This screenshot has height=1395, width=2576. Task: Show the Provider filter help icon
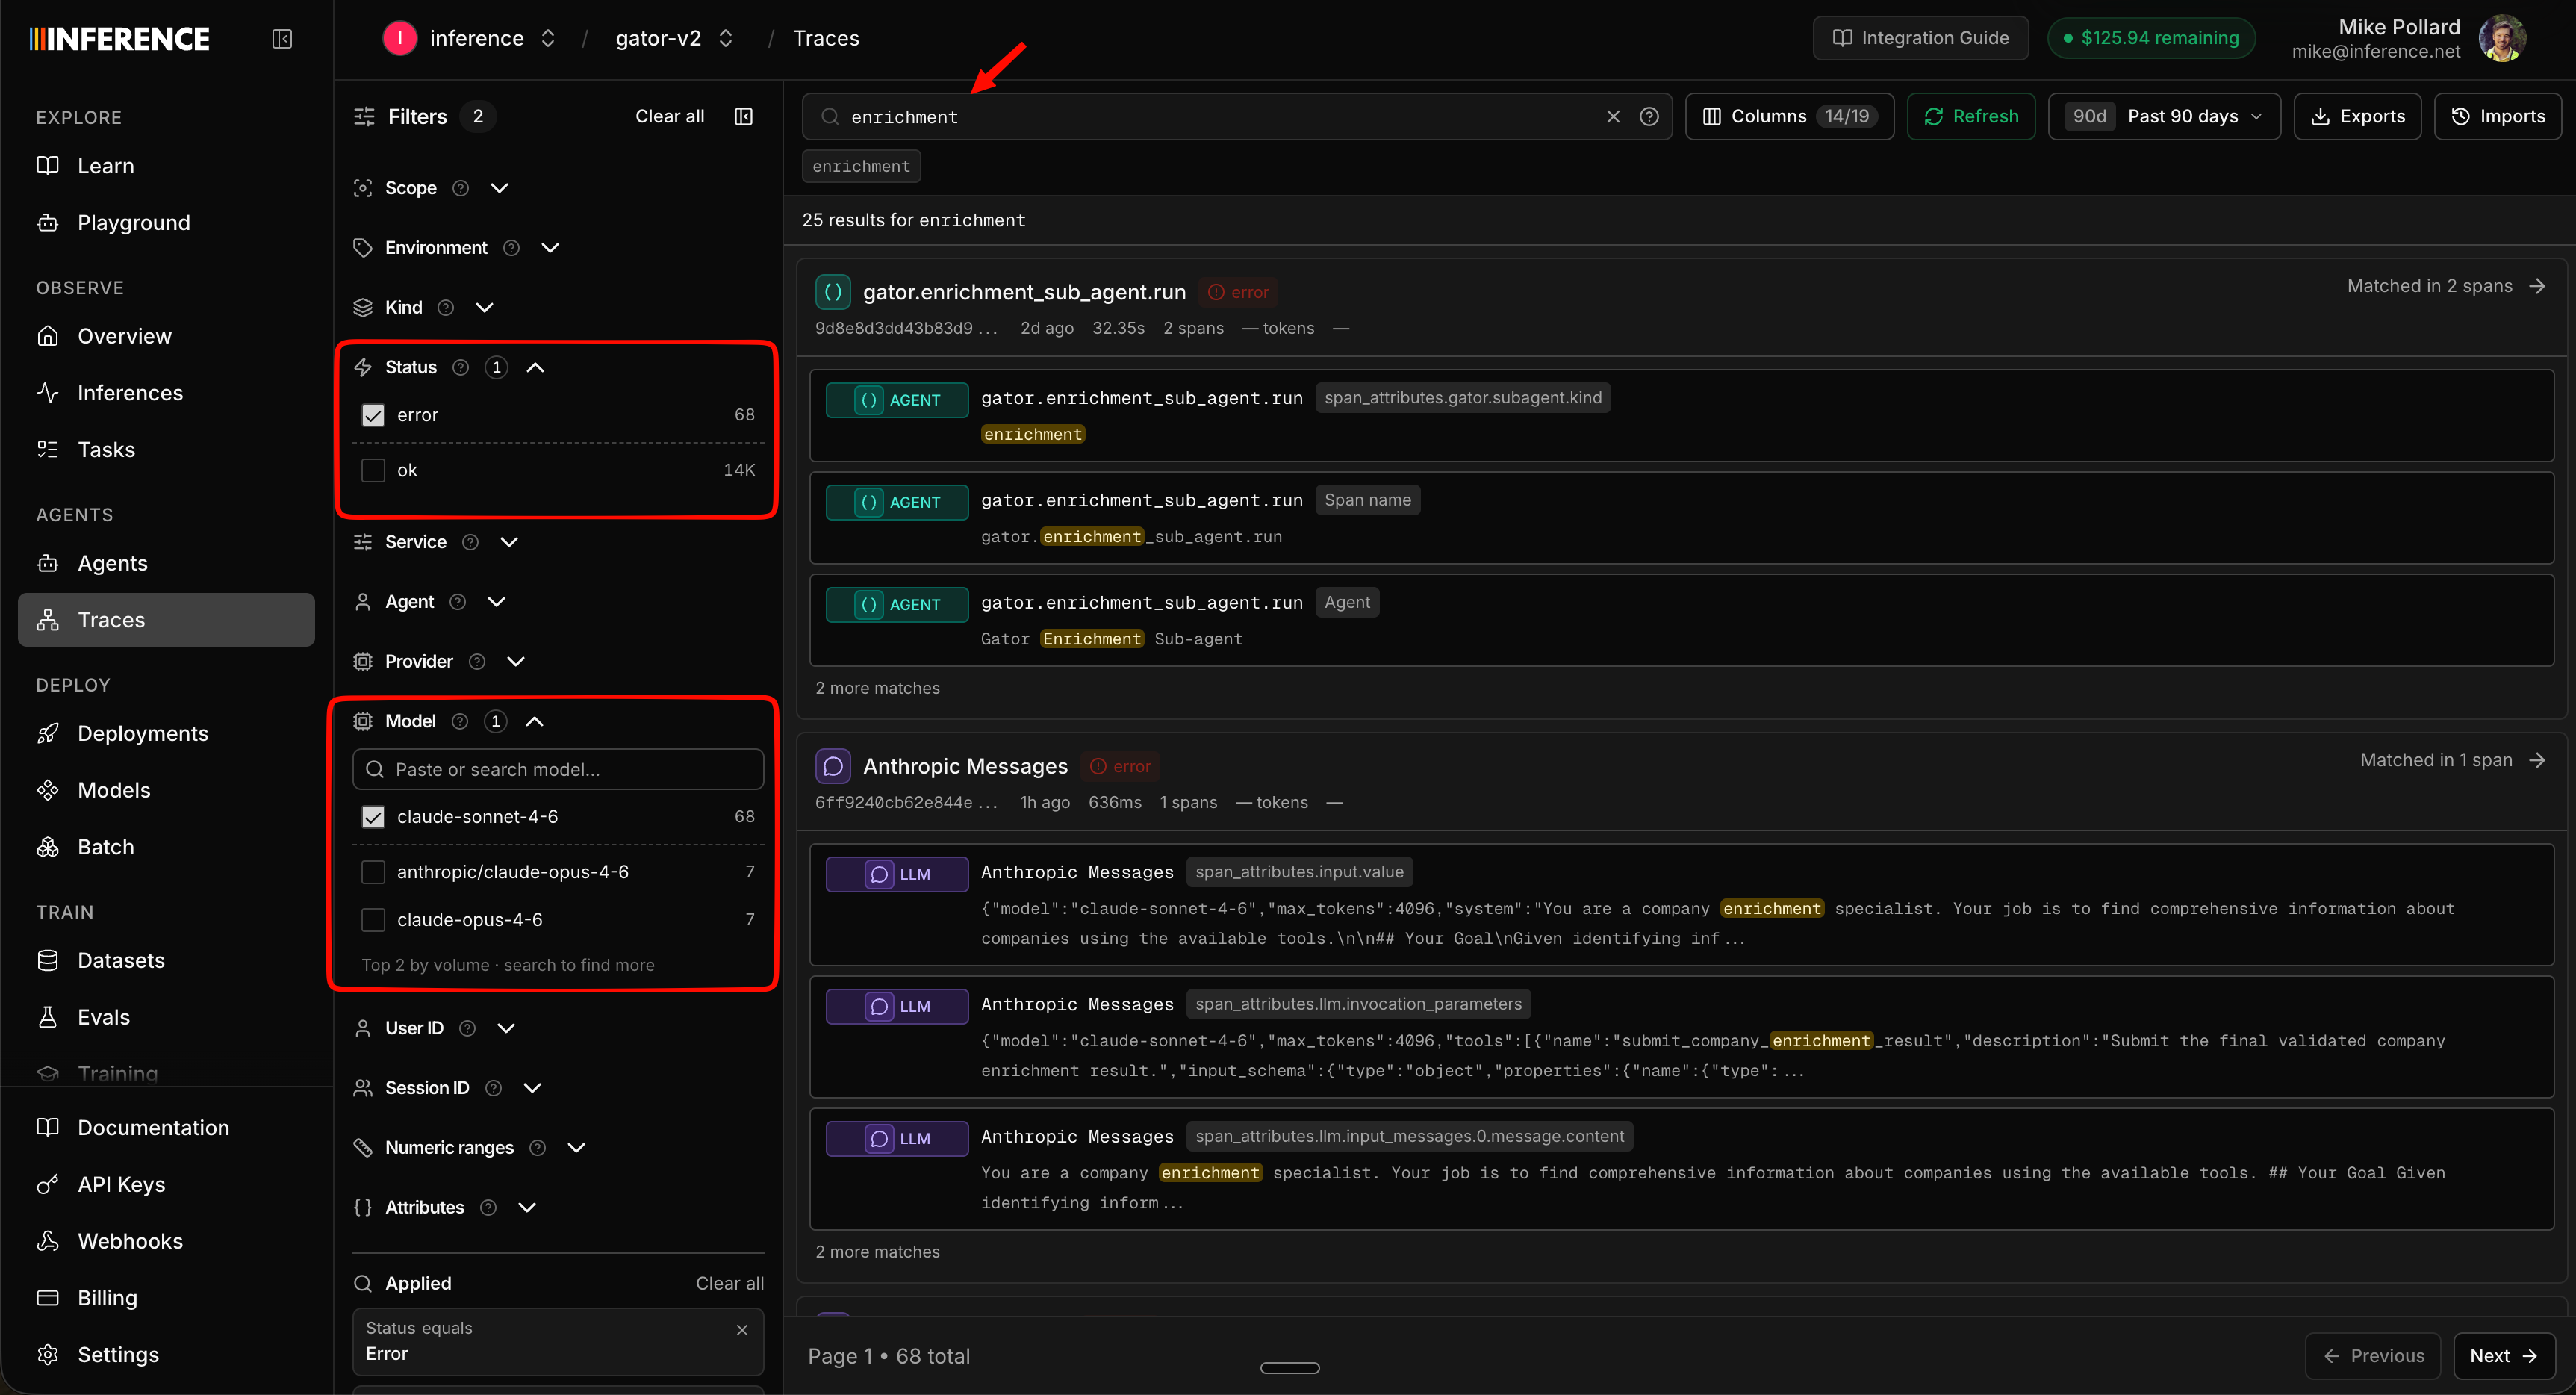click(x=477, y=662)
